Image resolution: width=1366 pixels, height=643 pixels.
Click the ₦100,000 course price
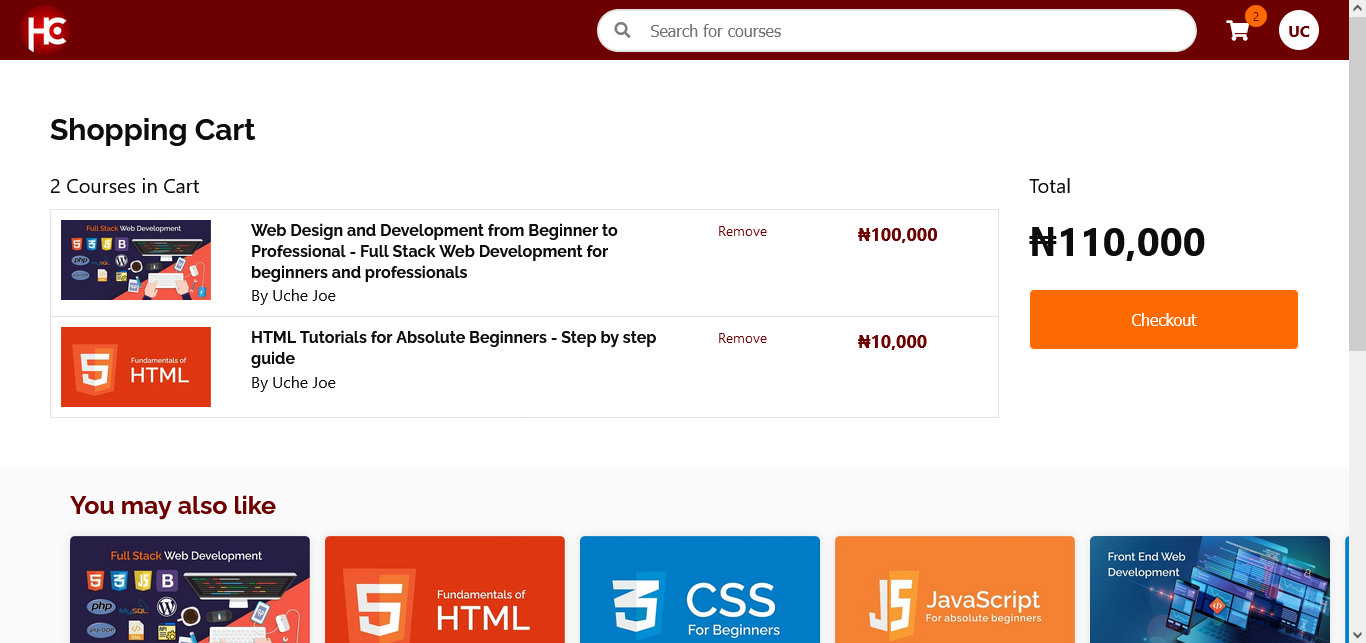click(897, 235)
